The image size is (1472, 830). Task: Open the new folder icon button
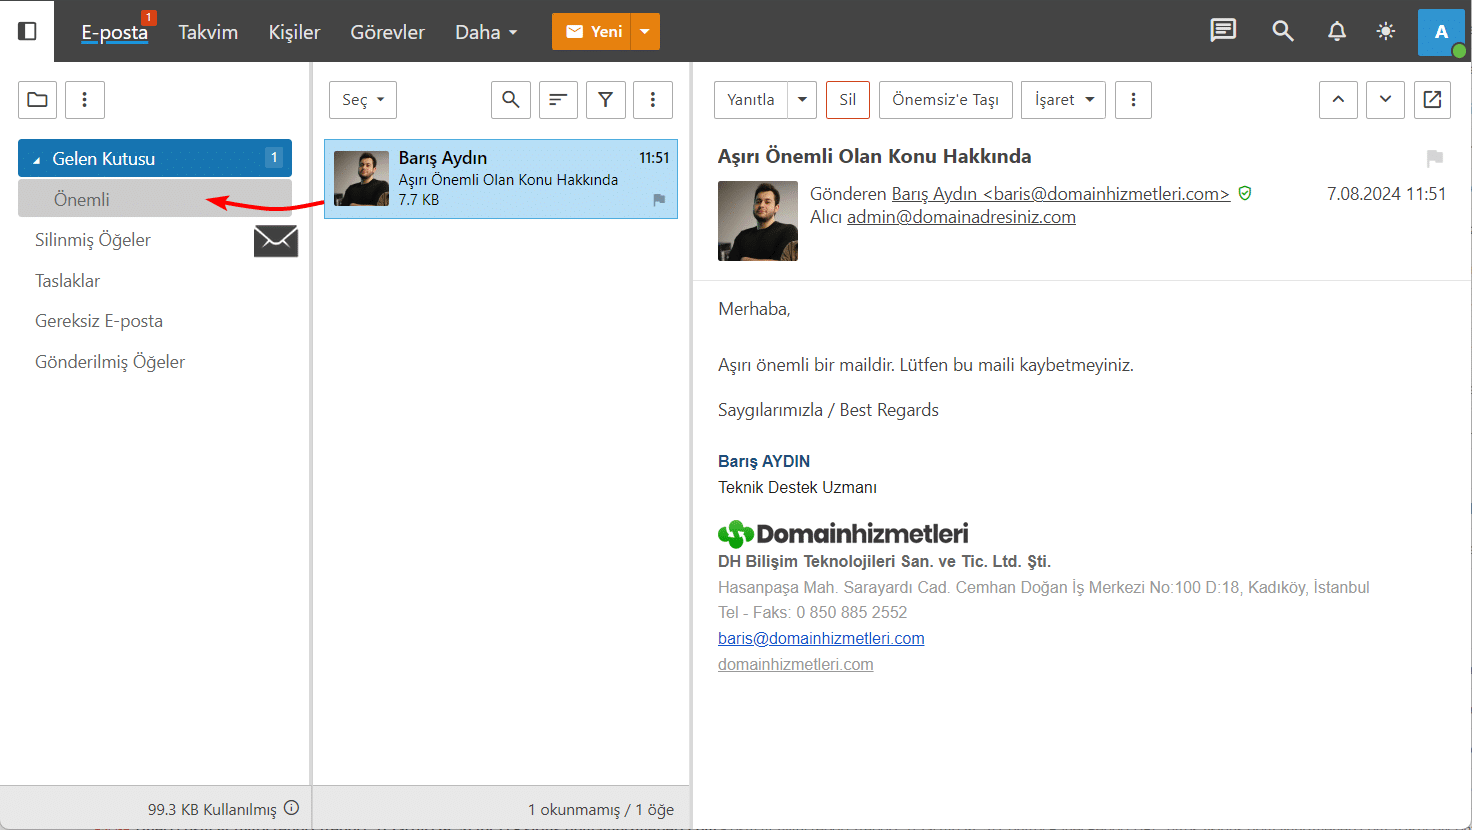pyautogui.click(x=38, y=100)
